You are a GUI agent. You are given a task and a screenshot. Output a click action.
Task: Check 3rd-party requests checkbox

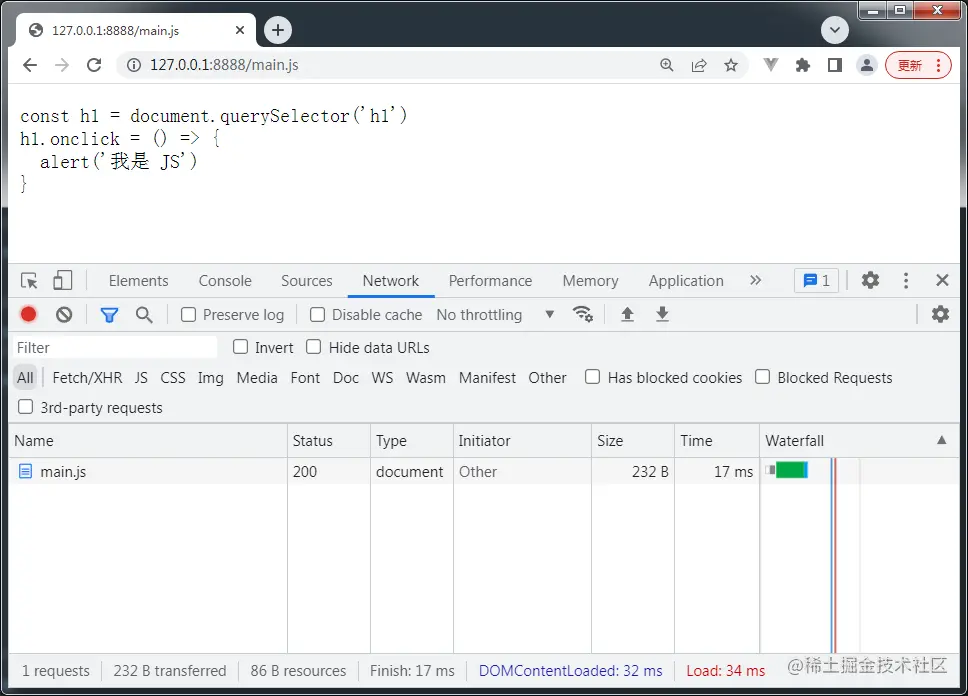pos(25,407)
